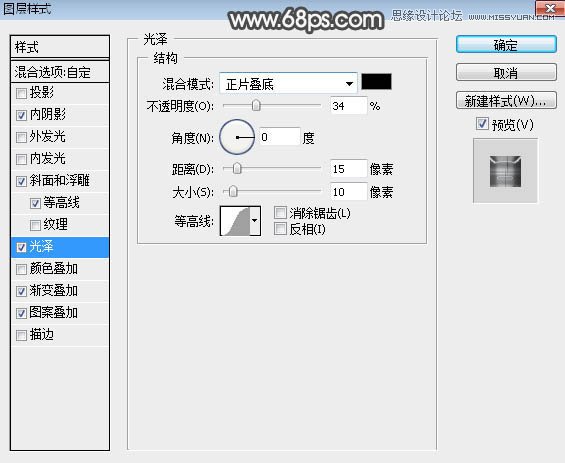Click the size value field showing 10
Image resolution: width=565 pixels, height=463 pixels.
pyautogui.click(x=348, y=192)
